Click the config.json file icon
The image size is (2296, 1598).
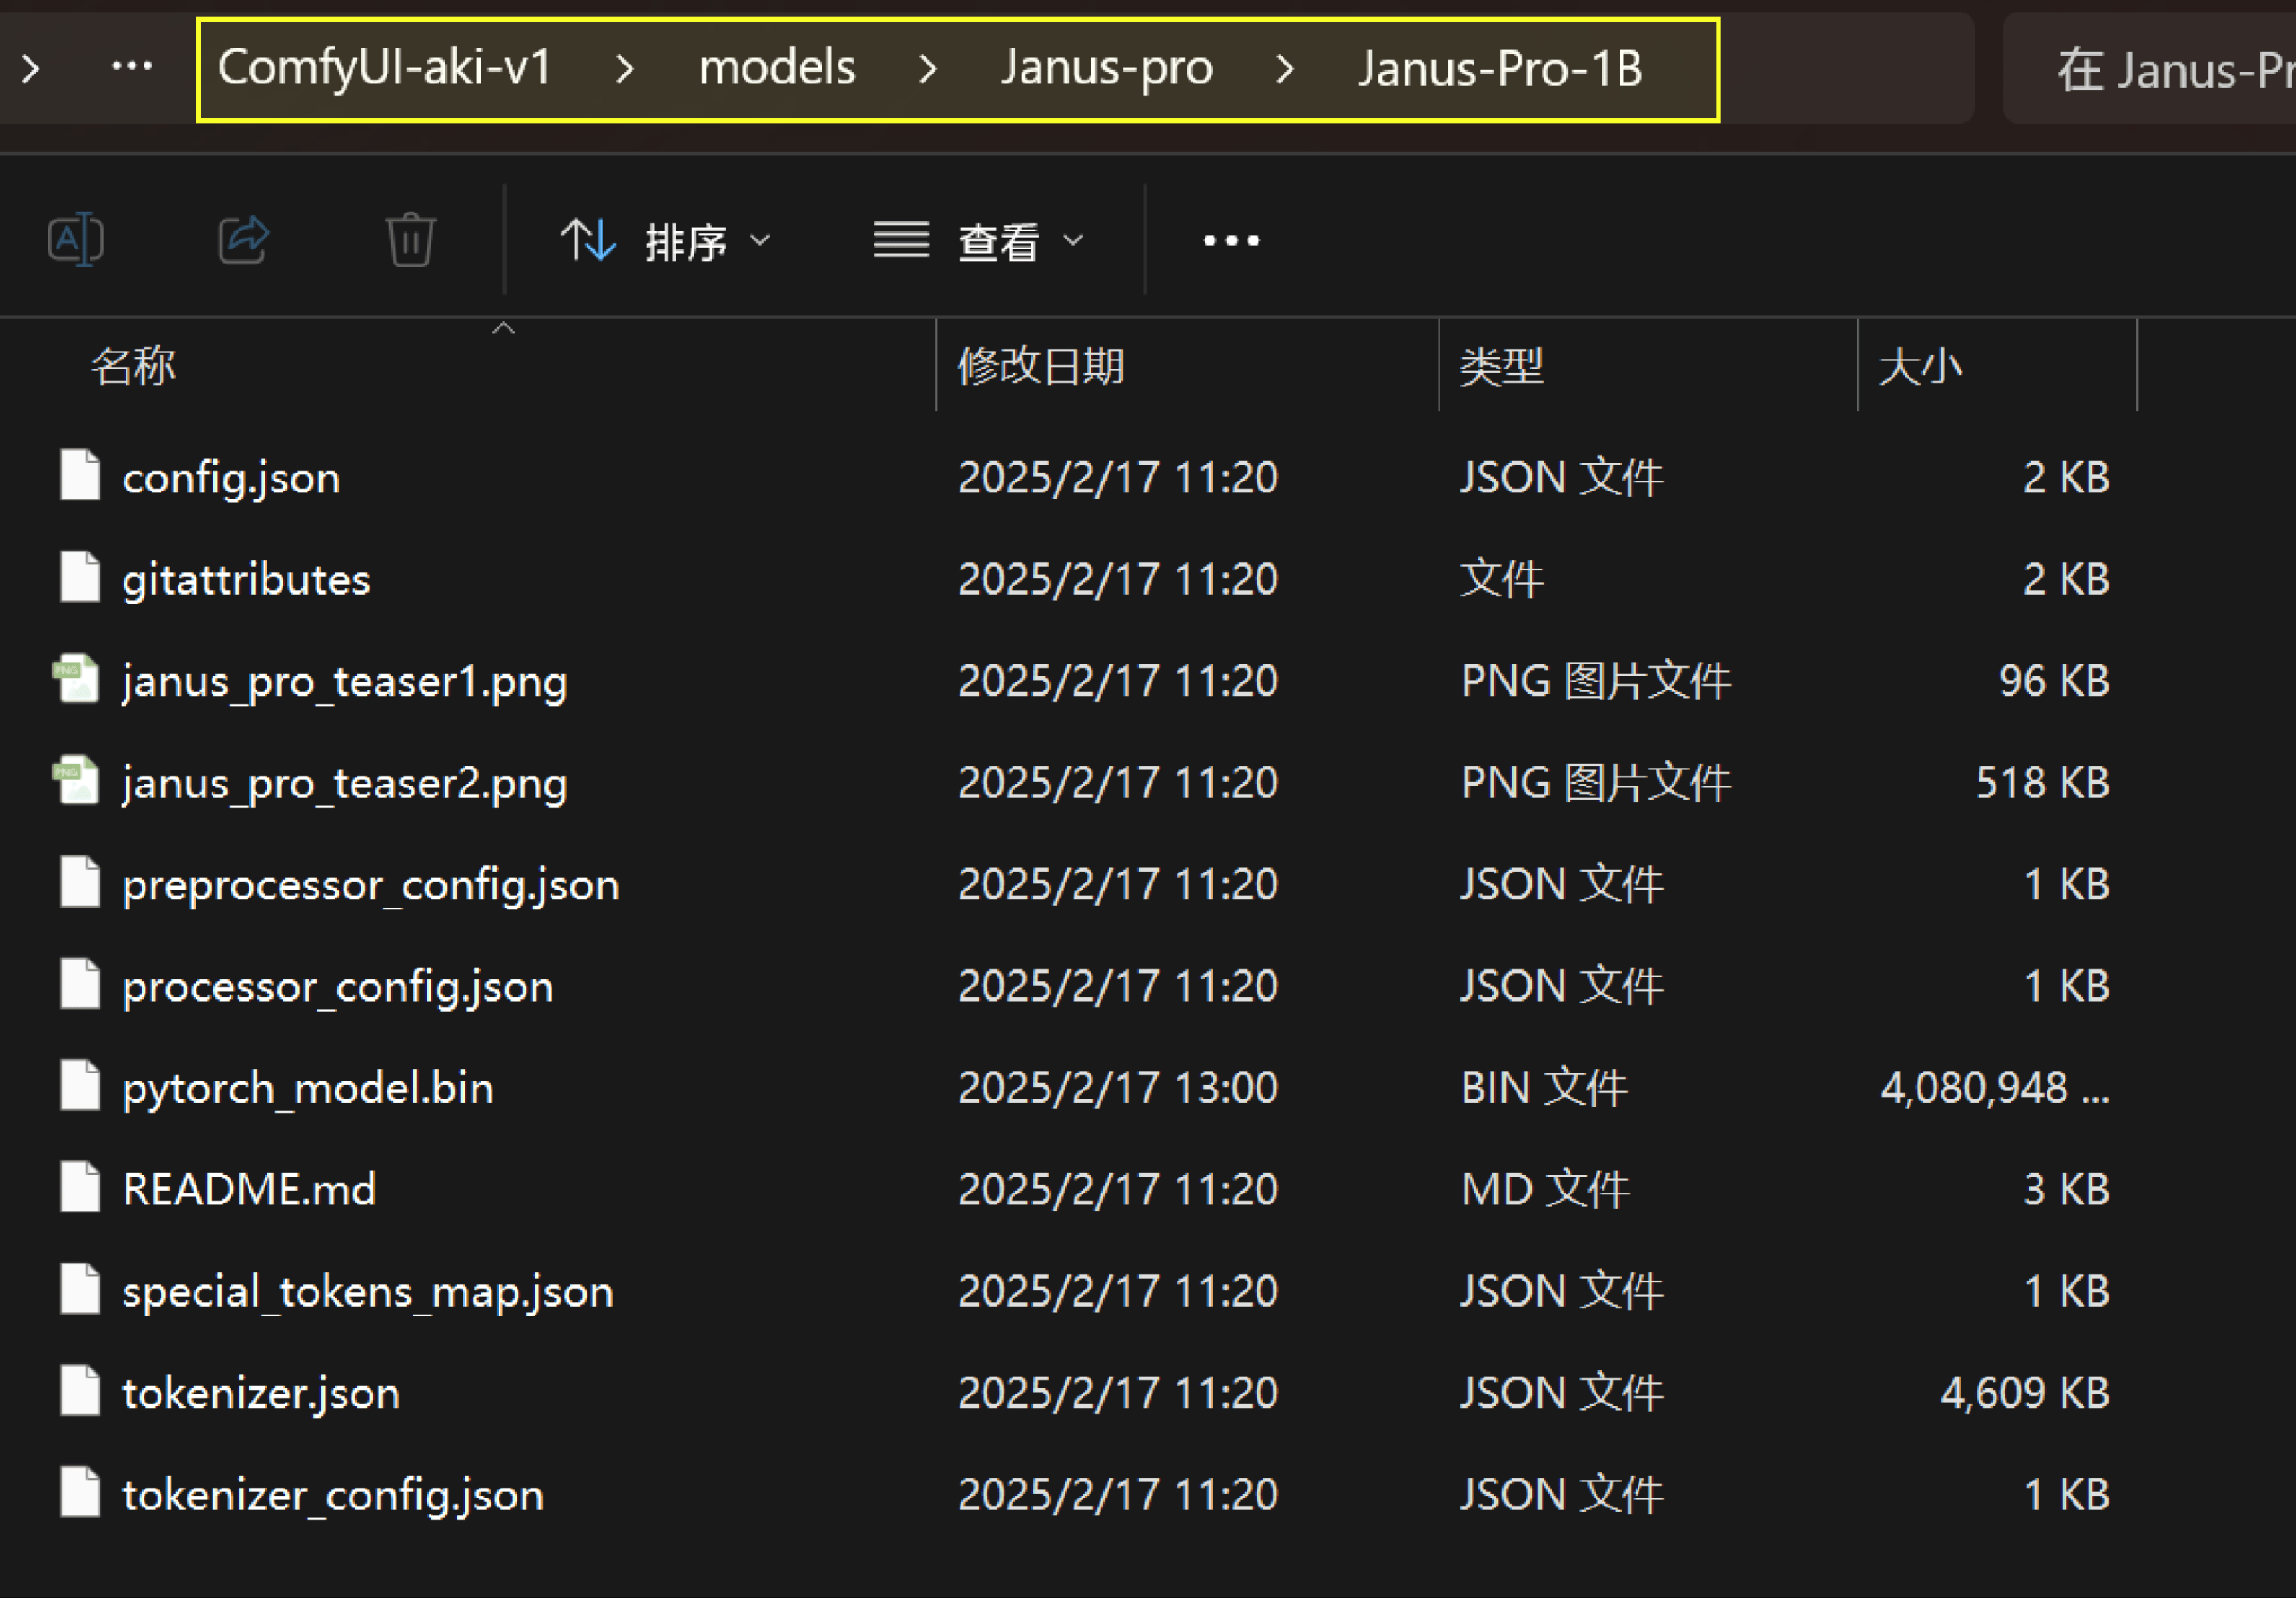click(x=79, y=475)
